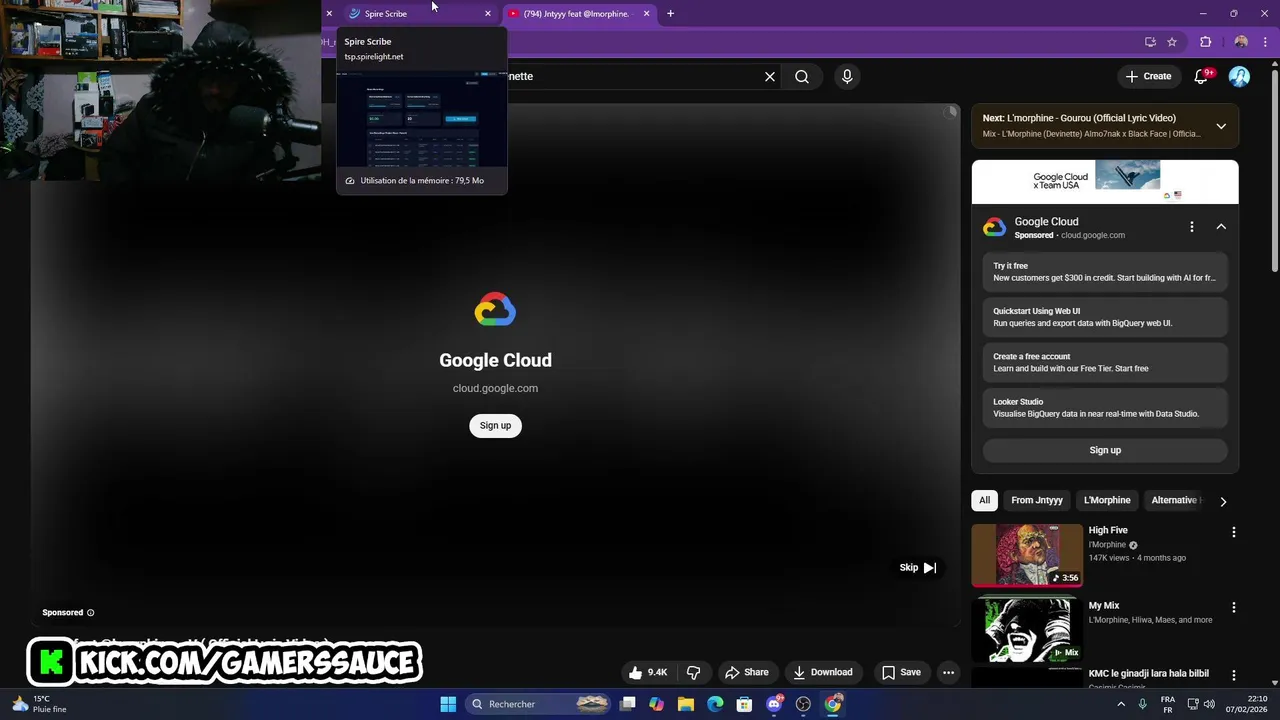Open File Explorer from the taskbar
The width and height of the screenshot is (1280, 720).
686,704
